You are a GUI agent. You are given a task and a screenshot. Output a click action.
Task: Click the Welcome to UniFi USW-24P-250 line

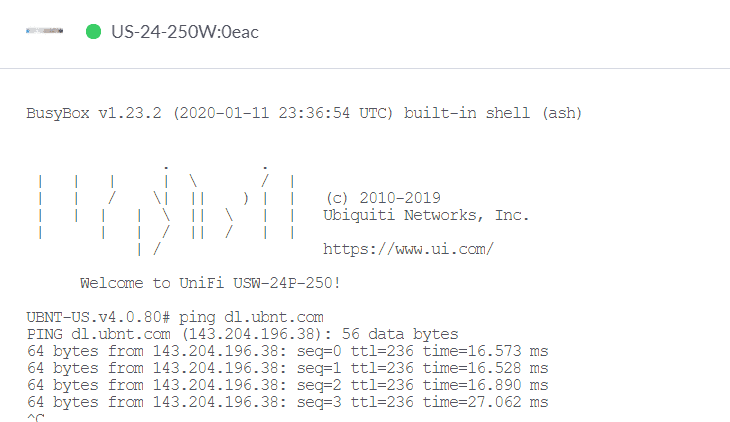210,283
